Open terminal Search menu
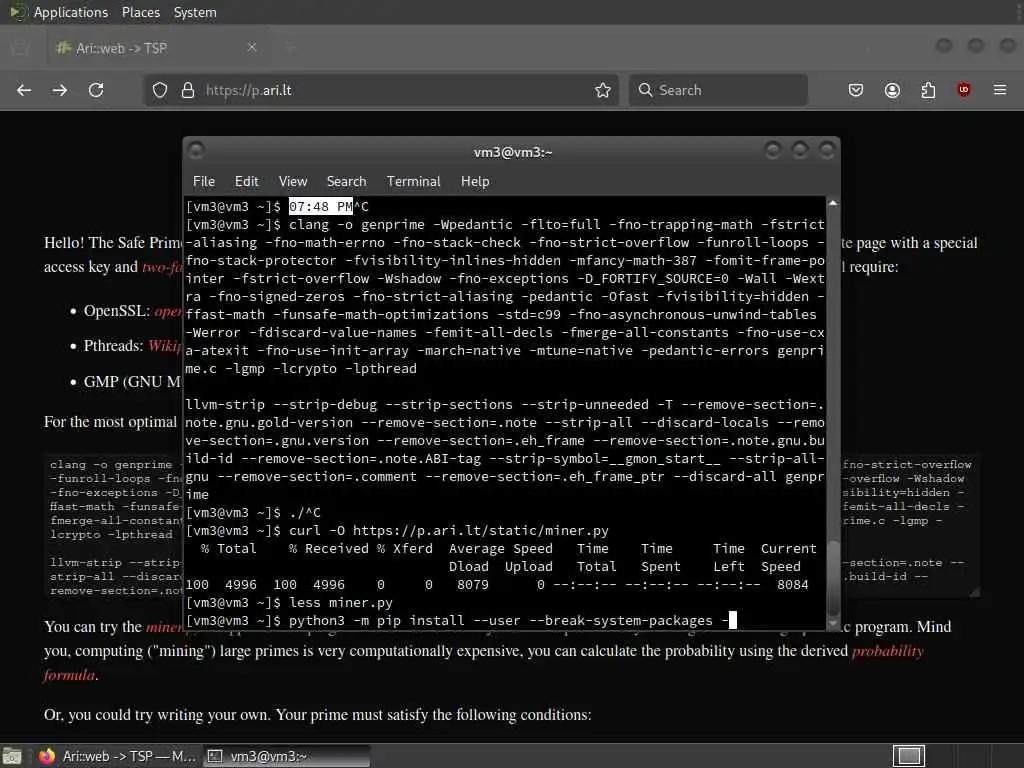Viewport: 1024px width, 768px height. (346, 182)
